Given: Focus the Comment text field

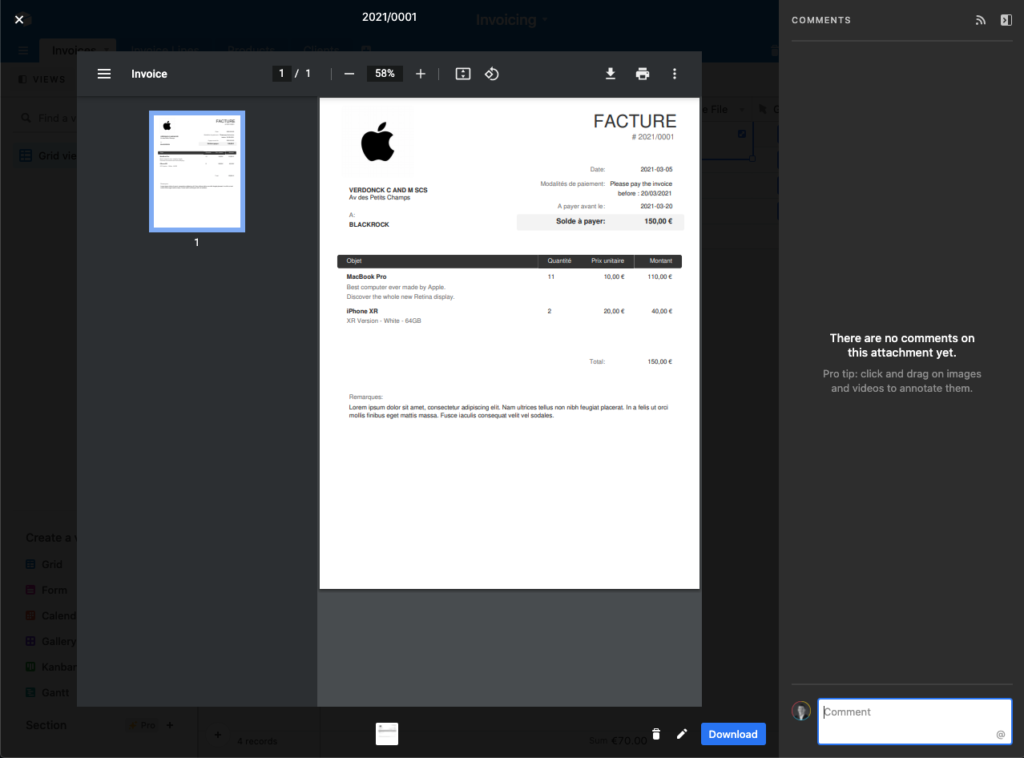Looking at the screenshot, I should coord(914,721).
